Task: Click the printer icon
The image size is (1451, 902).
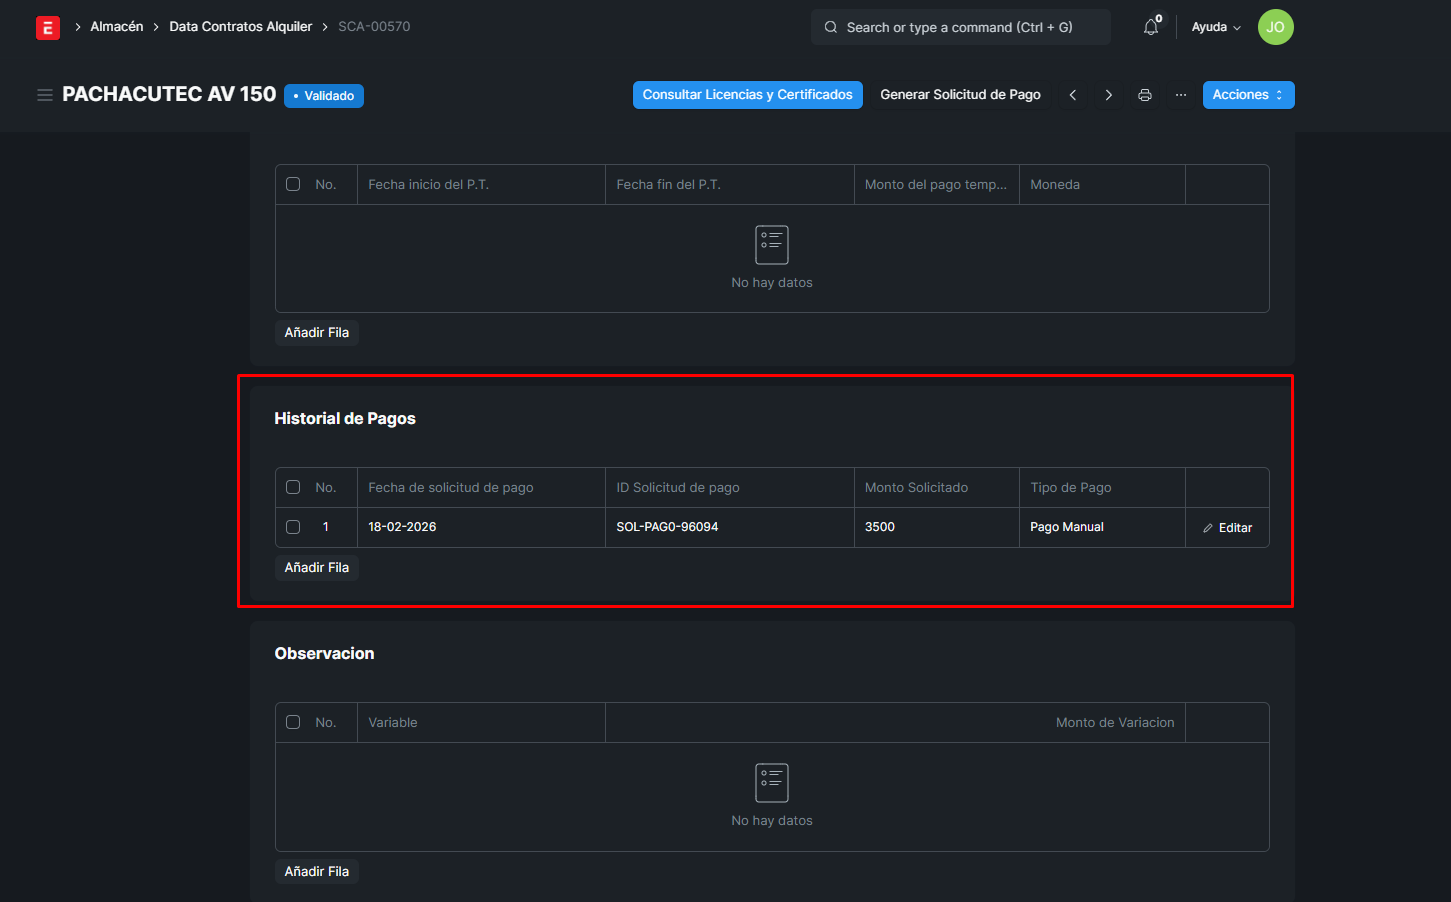Action: coord(1145,95)
